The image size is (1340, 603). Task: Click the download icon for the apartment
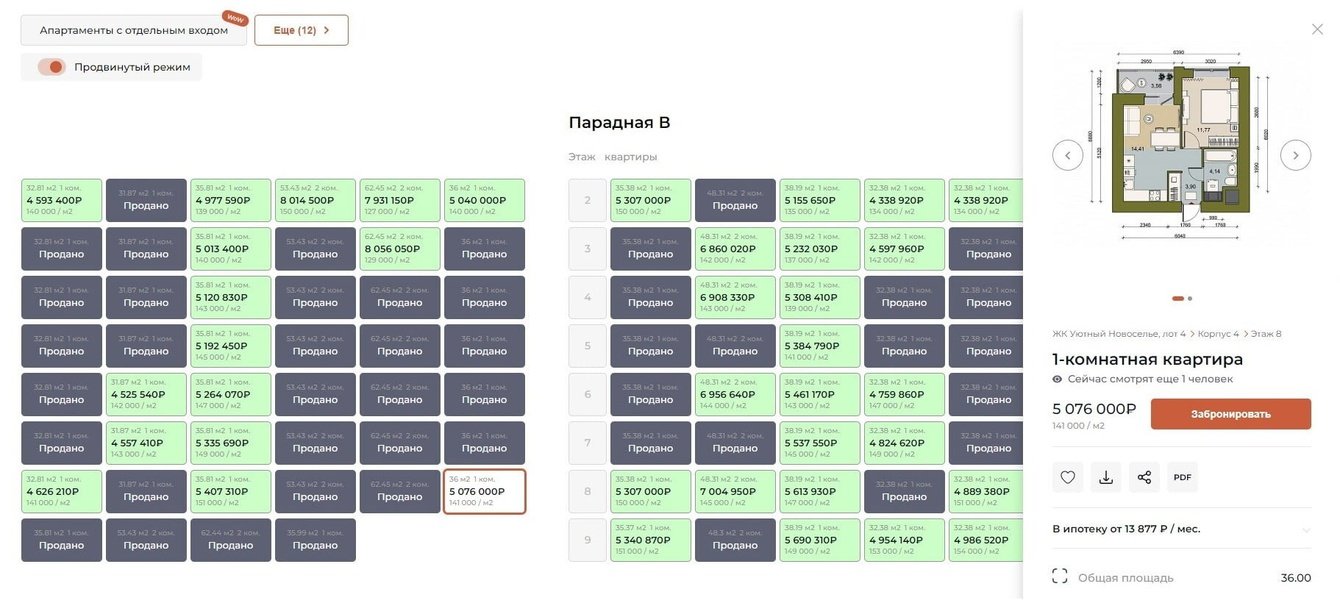tap(1106, 477)
